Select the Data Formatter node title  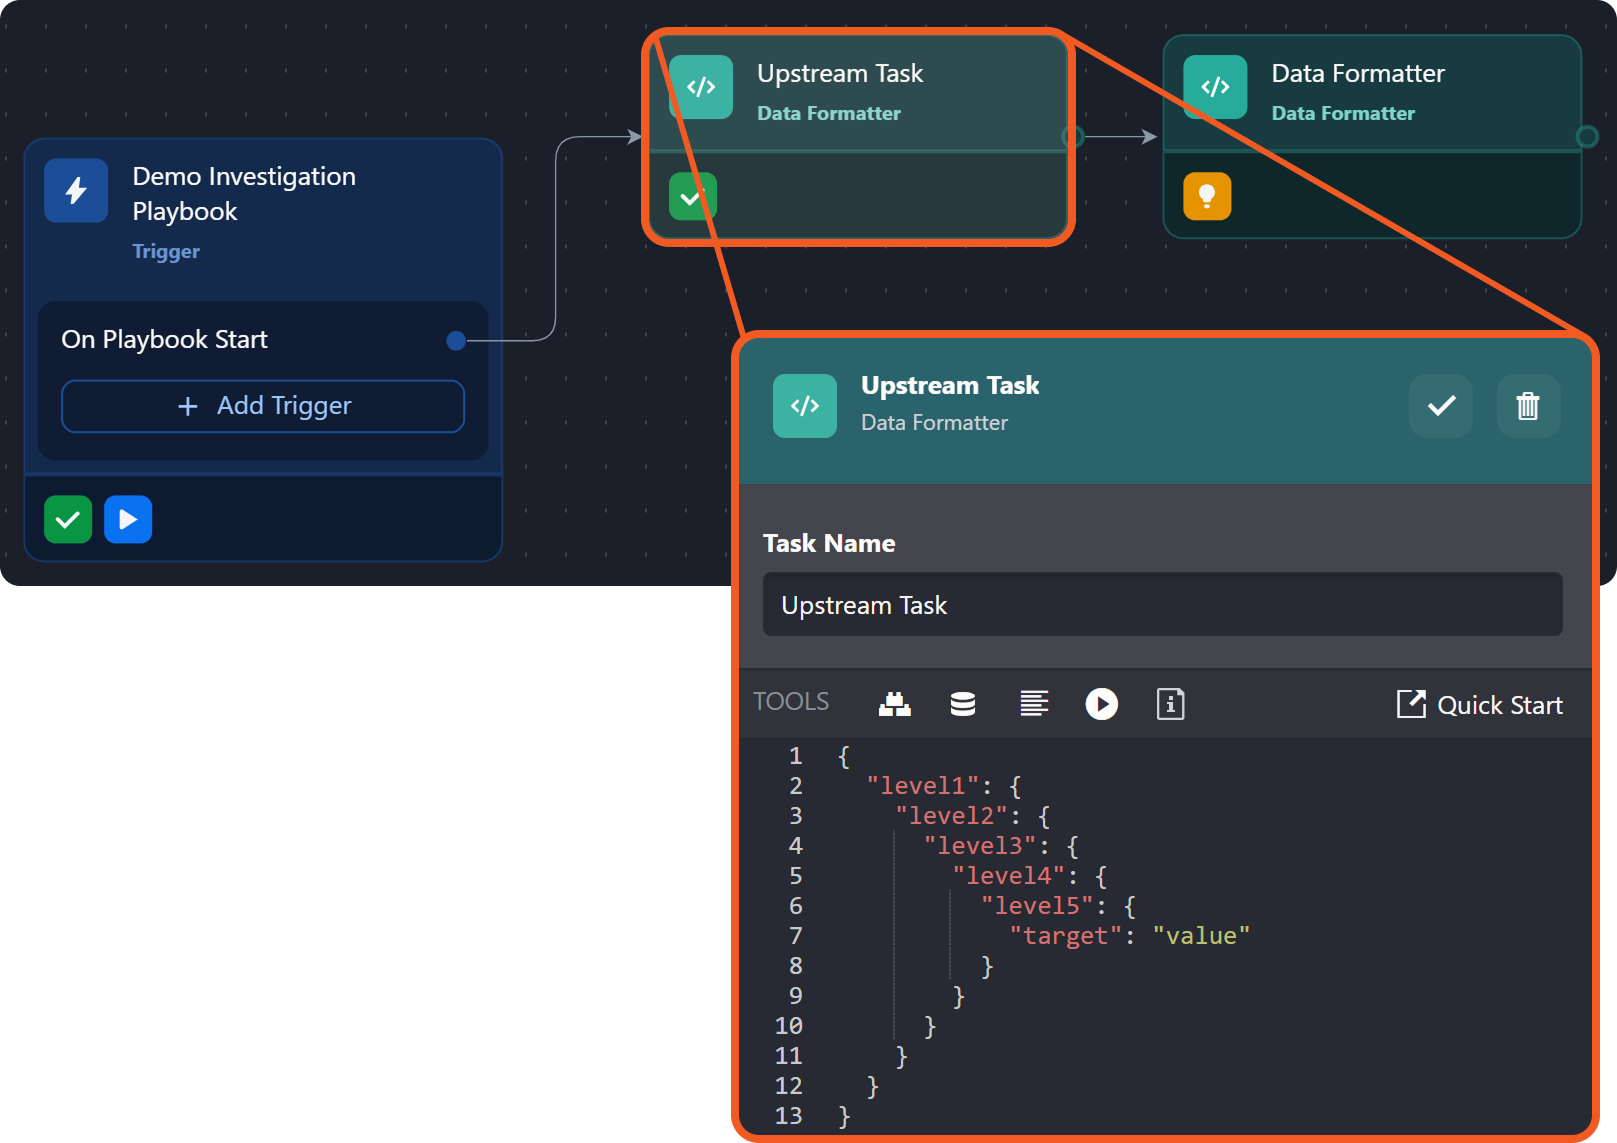1357,74
